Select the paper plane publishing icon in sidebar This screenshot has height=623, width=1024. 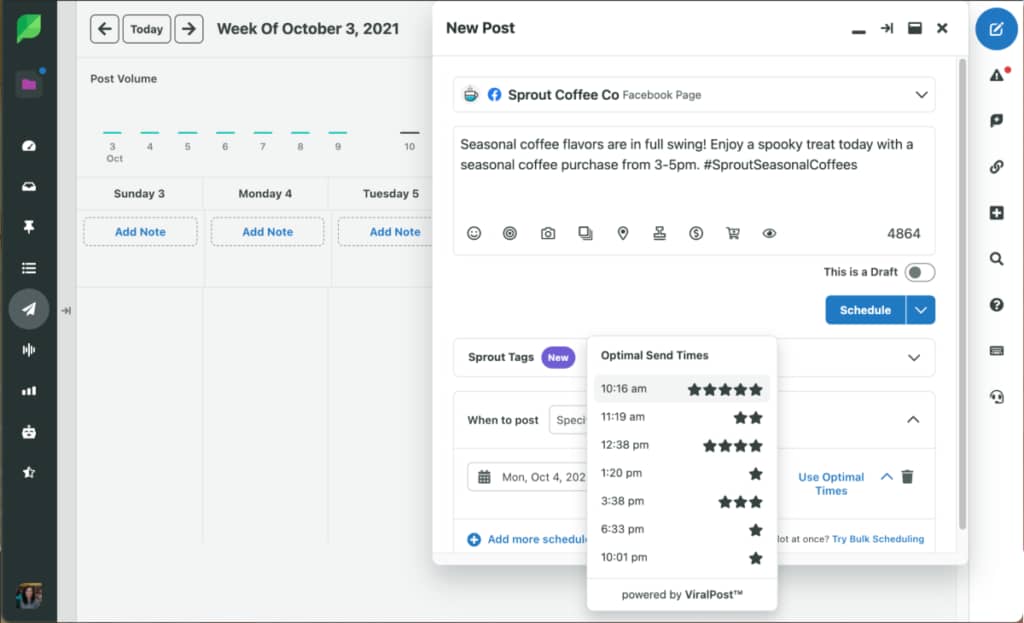coord(30,310)
